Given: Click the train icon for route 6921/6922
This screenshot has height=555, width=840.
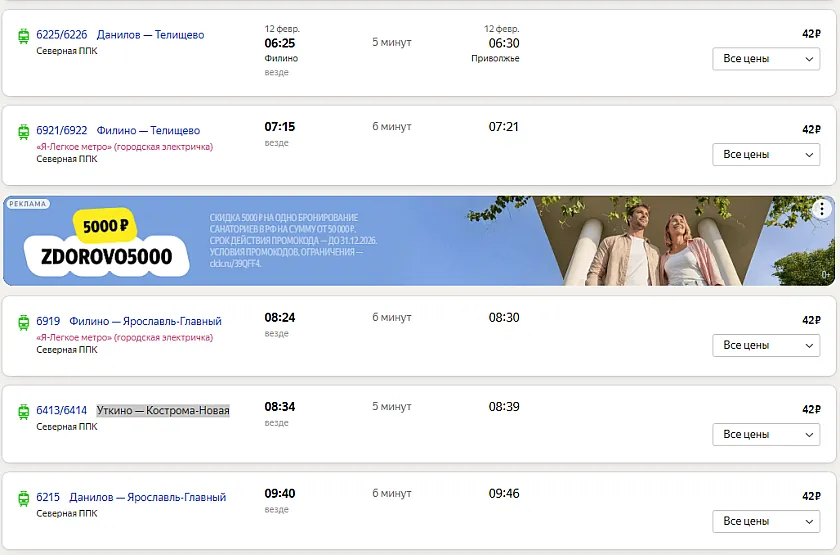Looking at the screenshot, I should 23,132.
